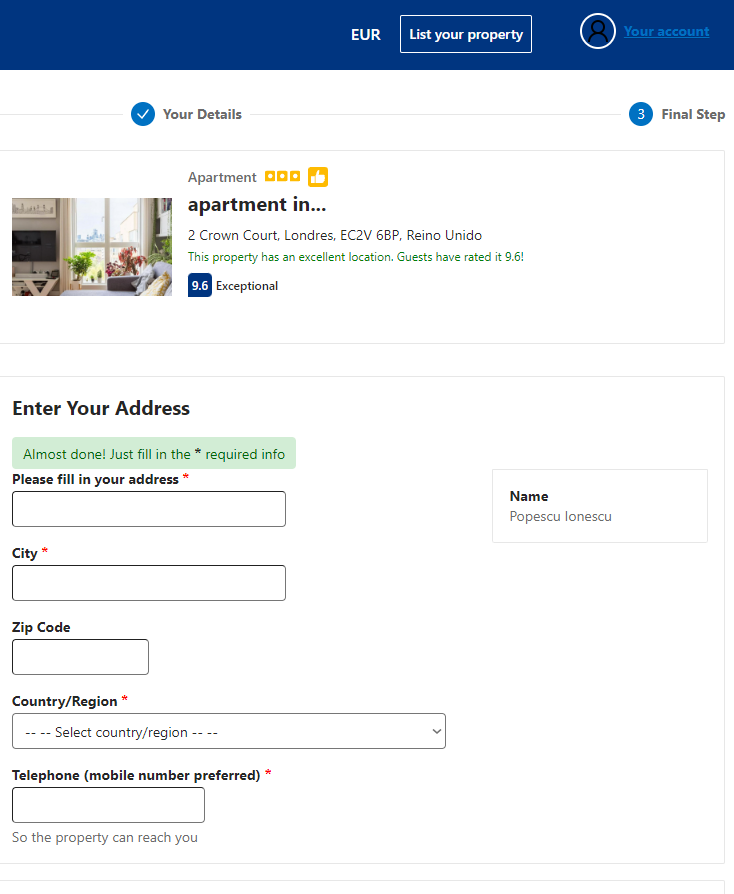Click the Telephone number field
Image resolution: width=734 pixels, height=894 pixels.
tap(108, 805)
